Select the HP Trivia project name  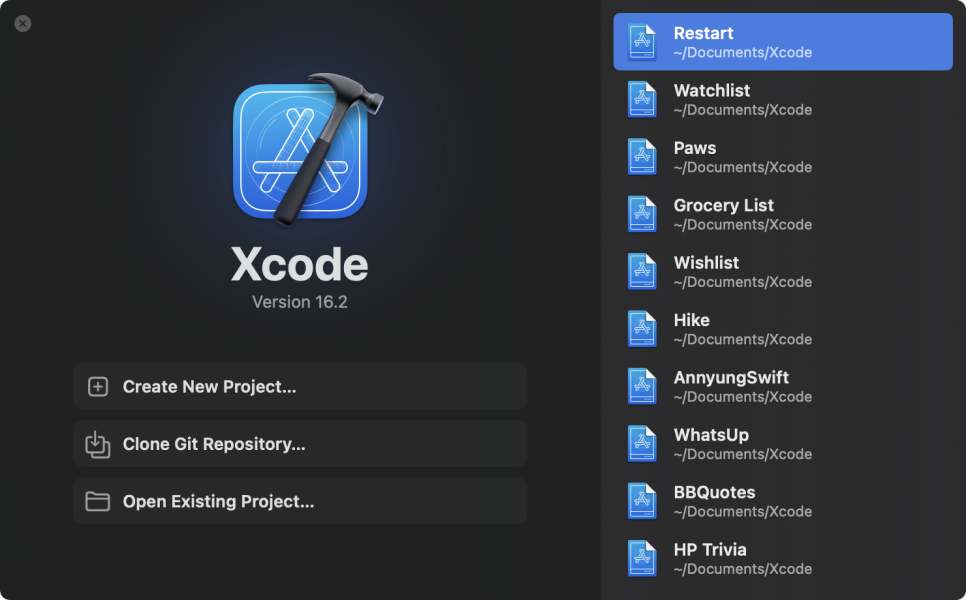pos(710,549)
